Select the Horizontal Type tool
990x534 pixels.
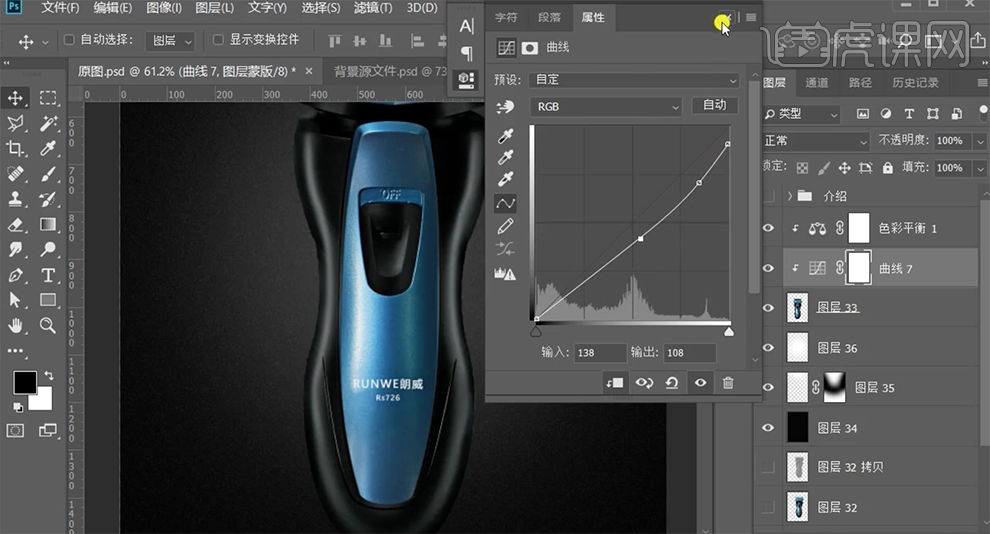point(48,275)
